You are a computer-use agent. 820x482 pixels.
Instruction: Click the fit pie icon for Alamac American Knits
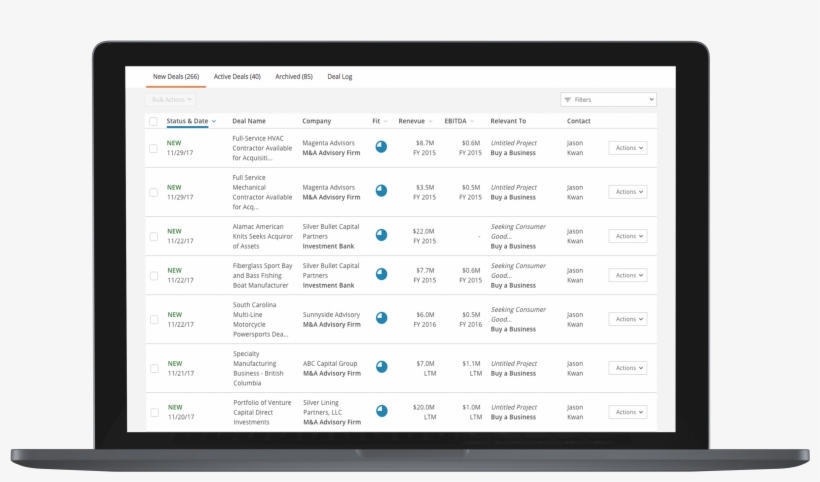381,235
